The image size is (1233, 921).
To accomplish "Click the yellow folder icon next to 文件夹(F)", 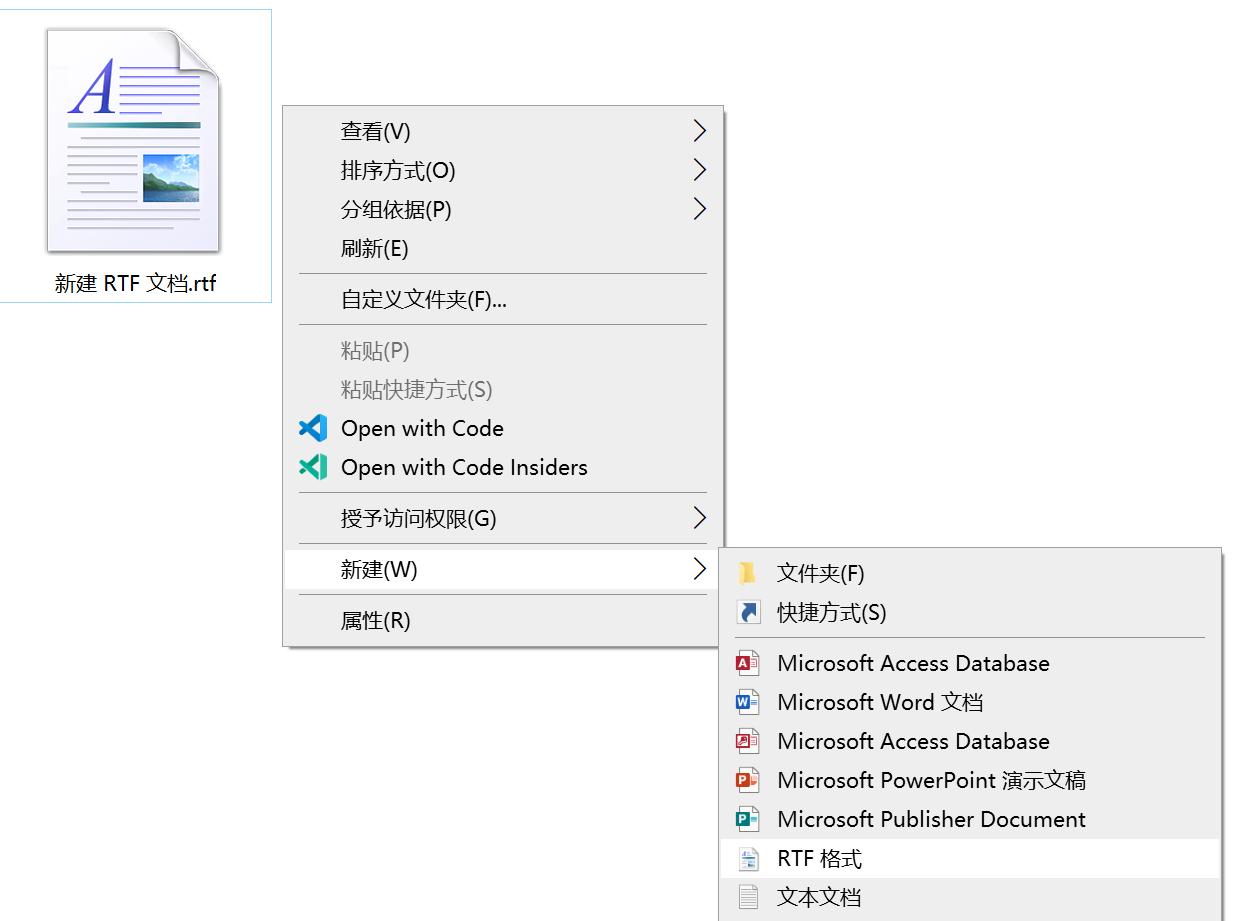I will [747, 572].
